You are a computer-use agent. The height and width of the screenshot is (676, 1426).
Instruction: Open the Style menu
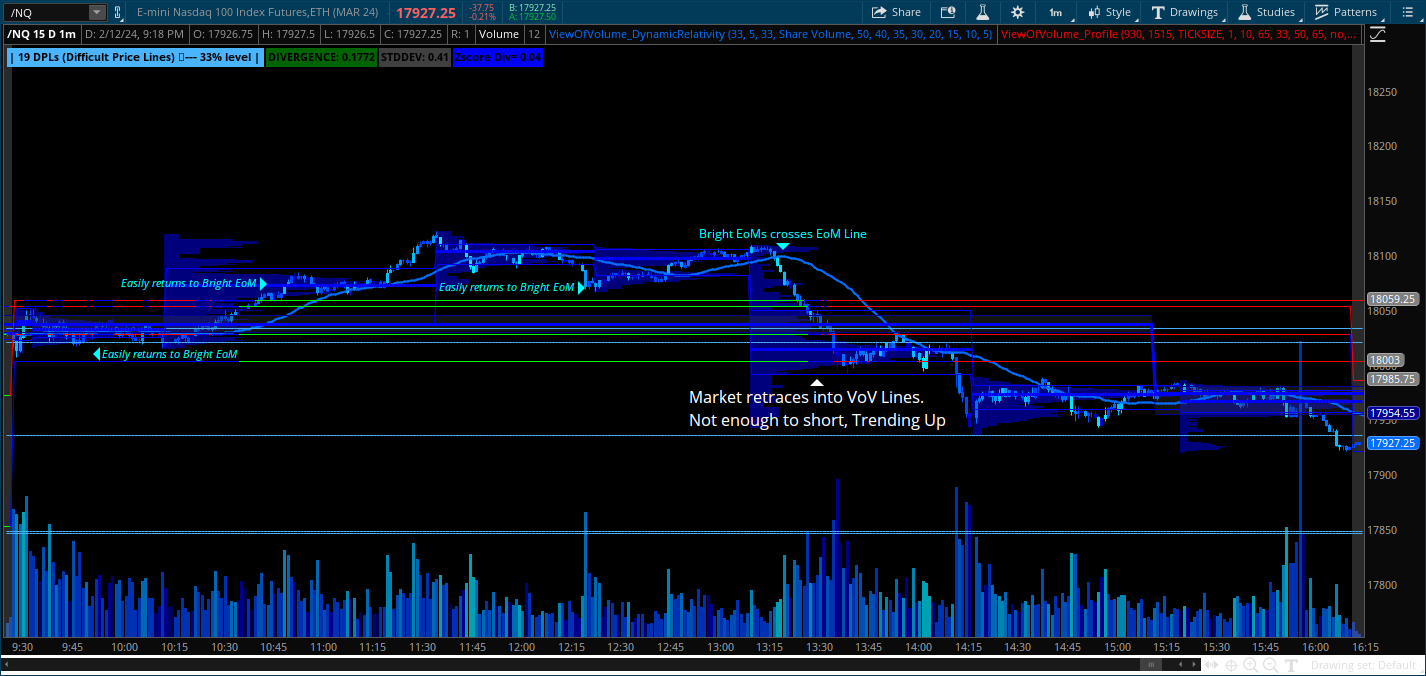pos(1109,12)
